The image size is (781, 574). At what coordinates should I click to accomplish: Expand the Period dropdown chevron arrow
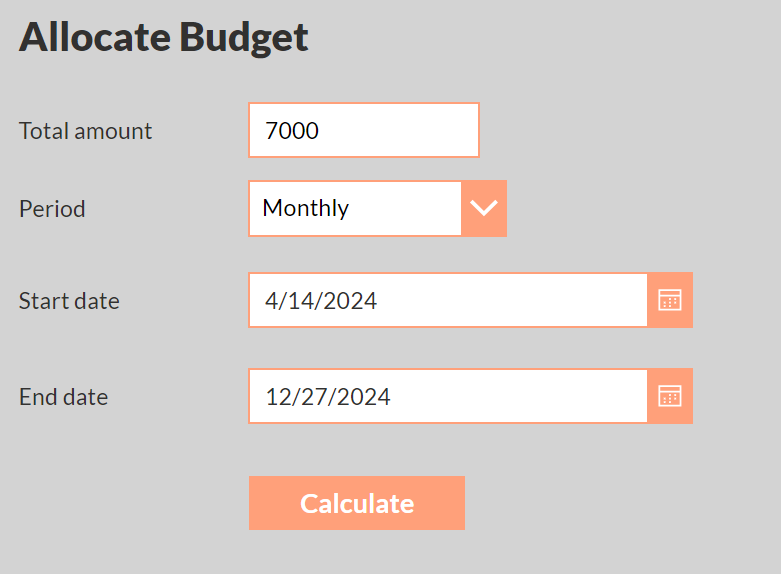pos(484,208)
